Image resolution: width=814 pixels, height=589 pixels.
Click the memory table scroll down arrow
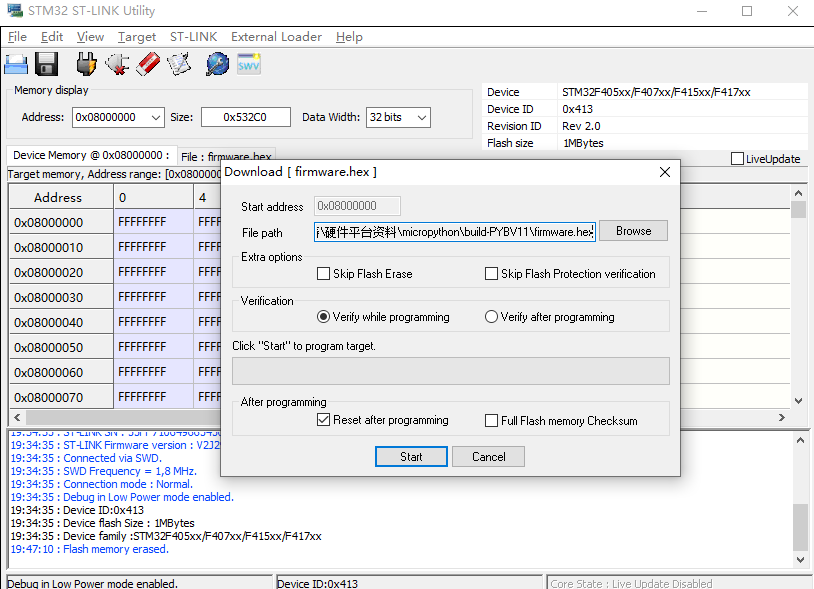pos(798,401)
